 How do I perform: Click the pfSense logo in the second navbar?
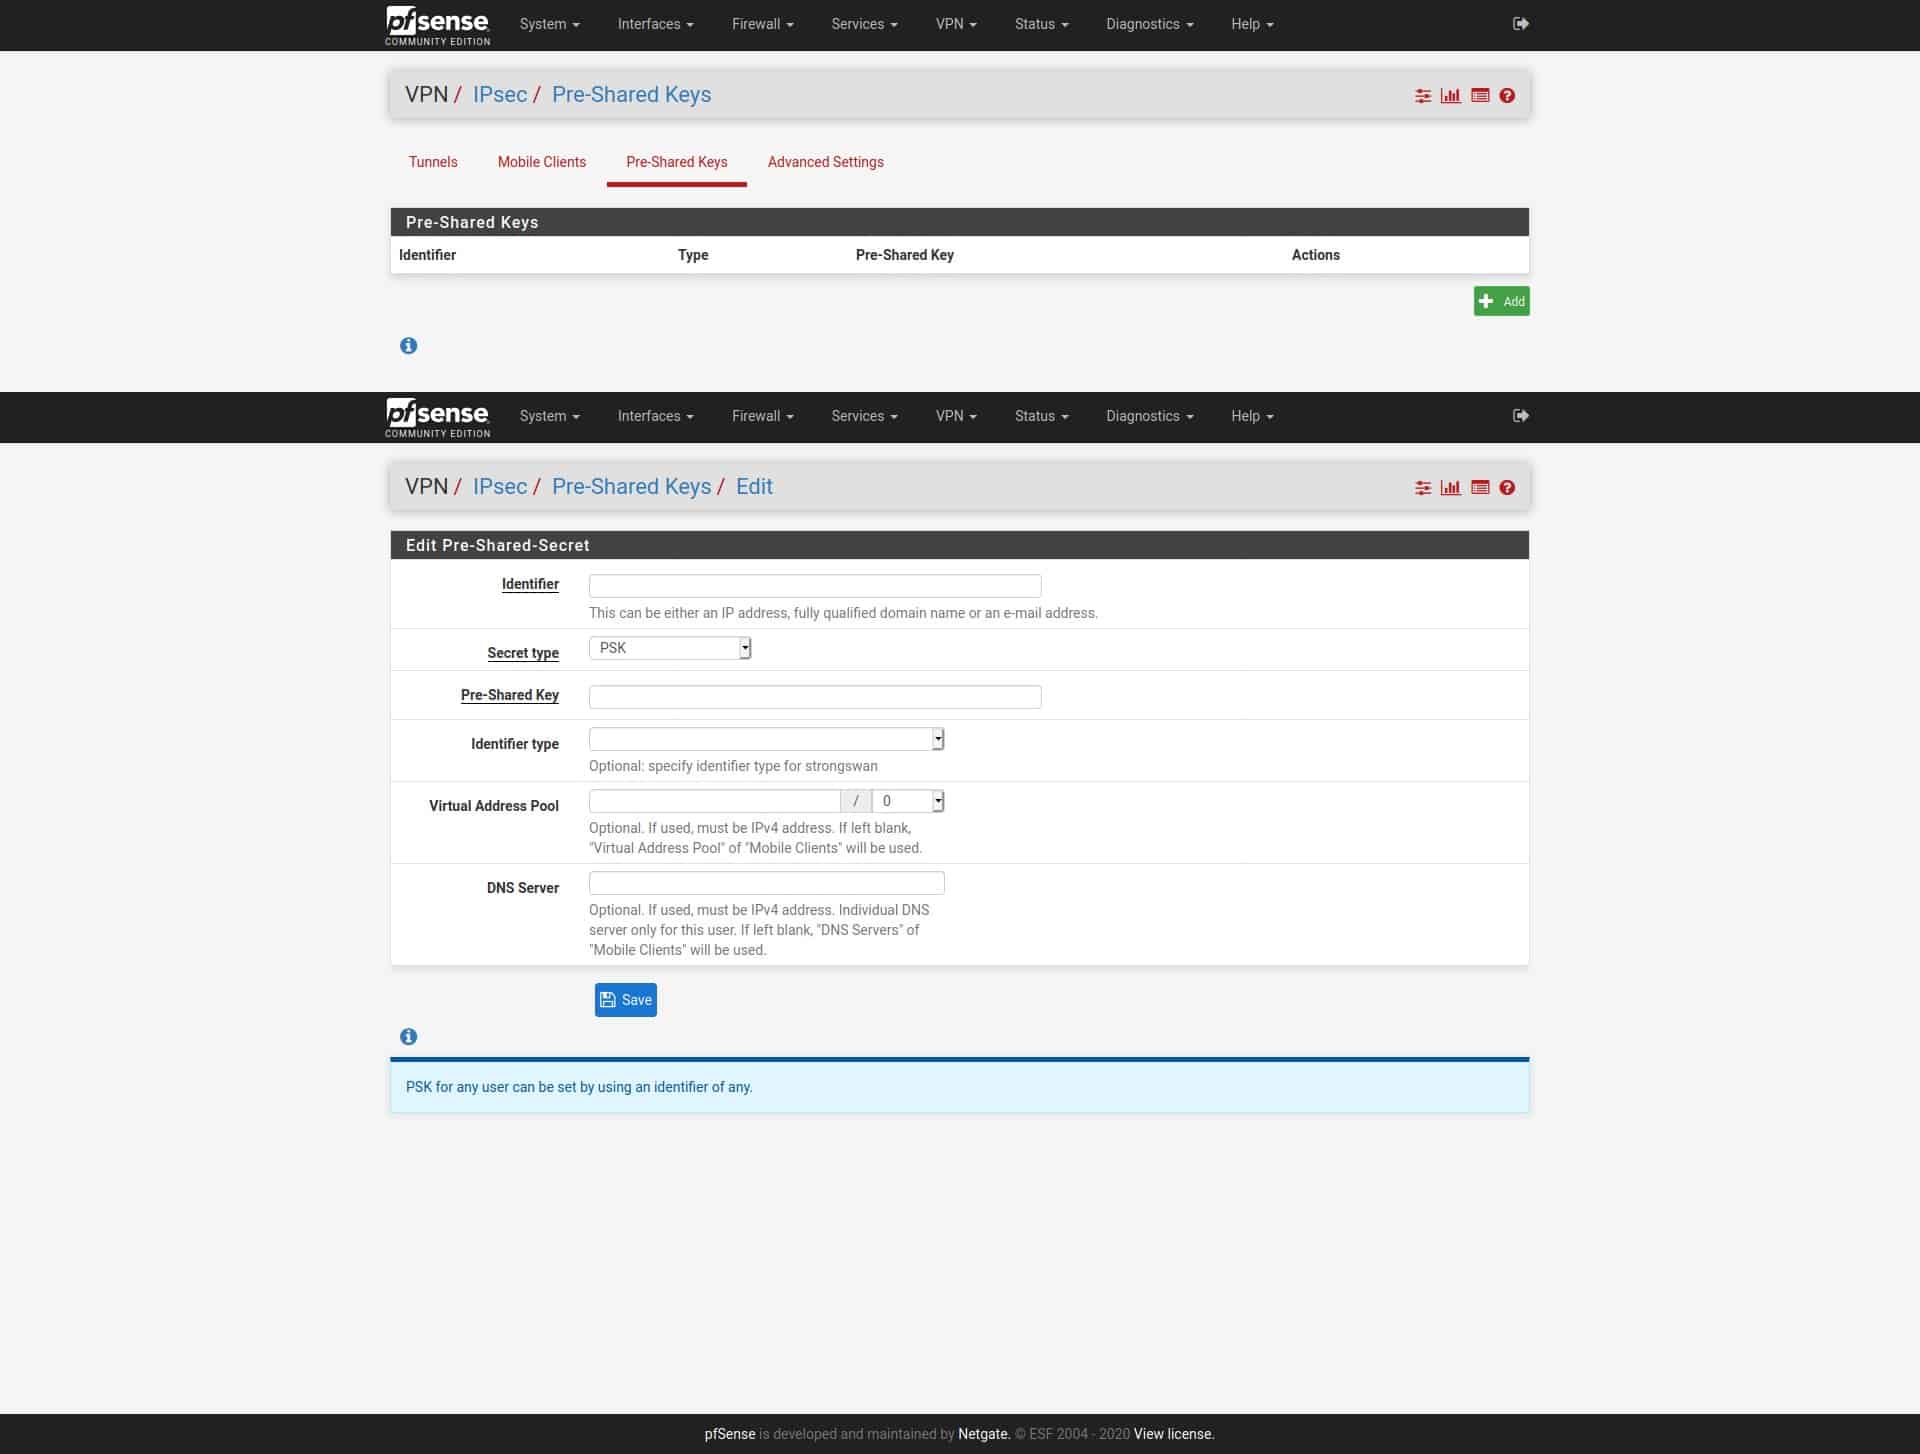click(x=437, y=417)
